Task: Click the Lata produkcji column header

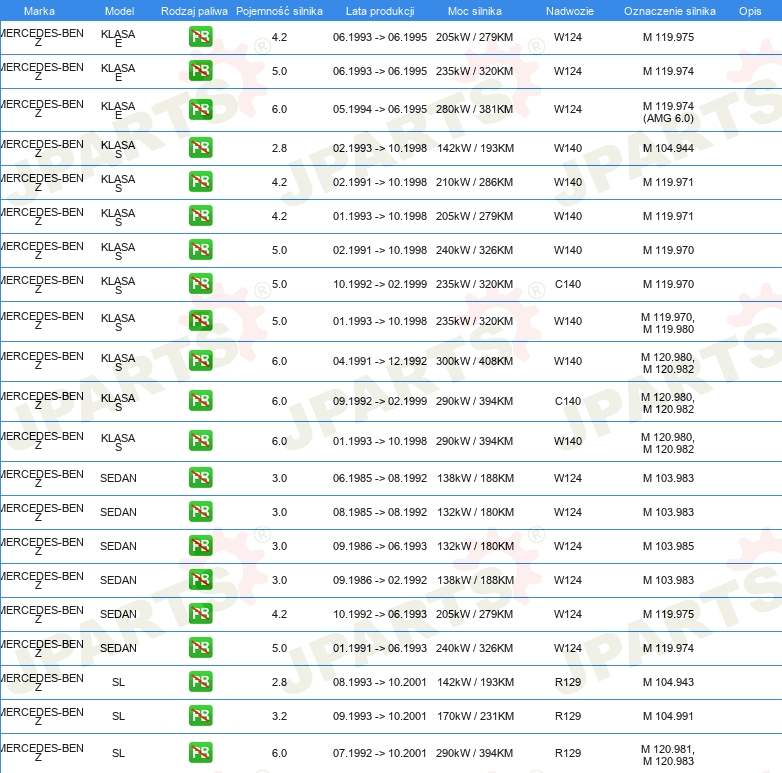Action: [379, 11]
